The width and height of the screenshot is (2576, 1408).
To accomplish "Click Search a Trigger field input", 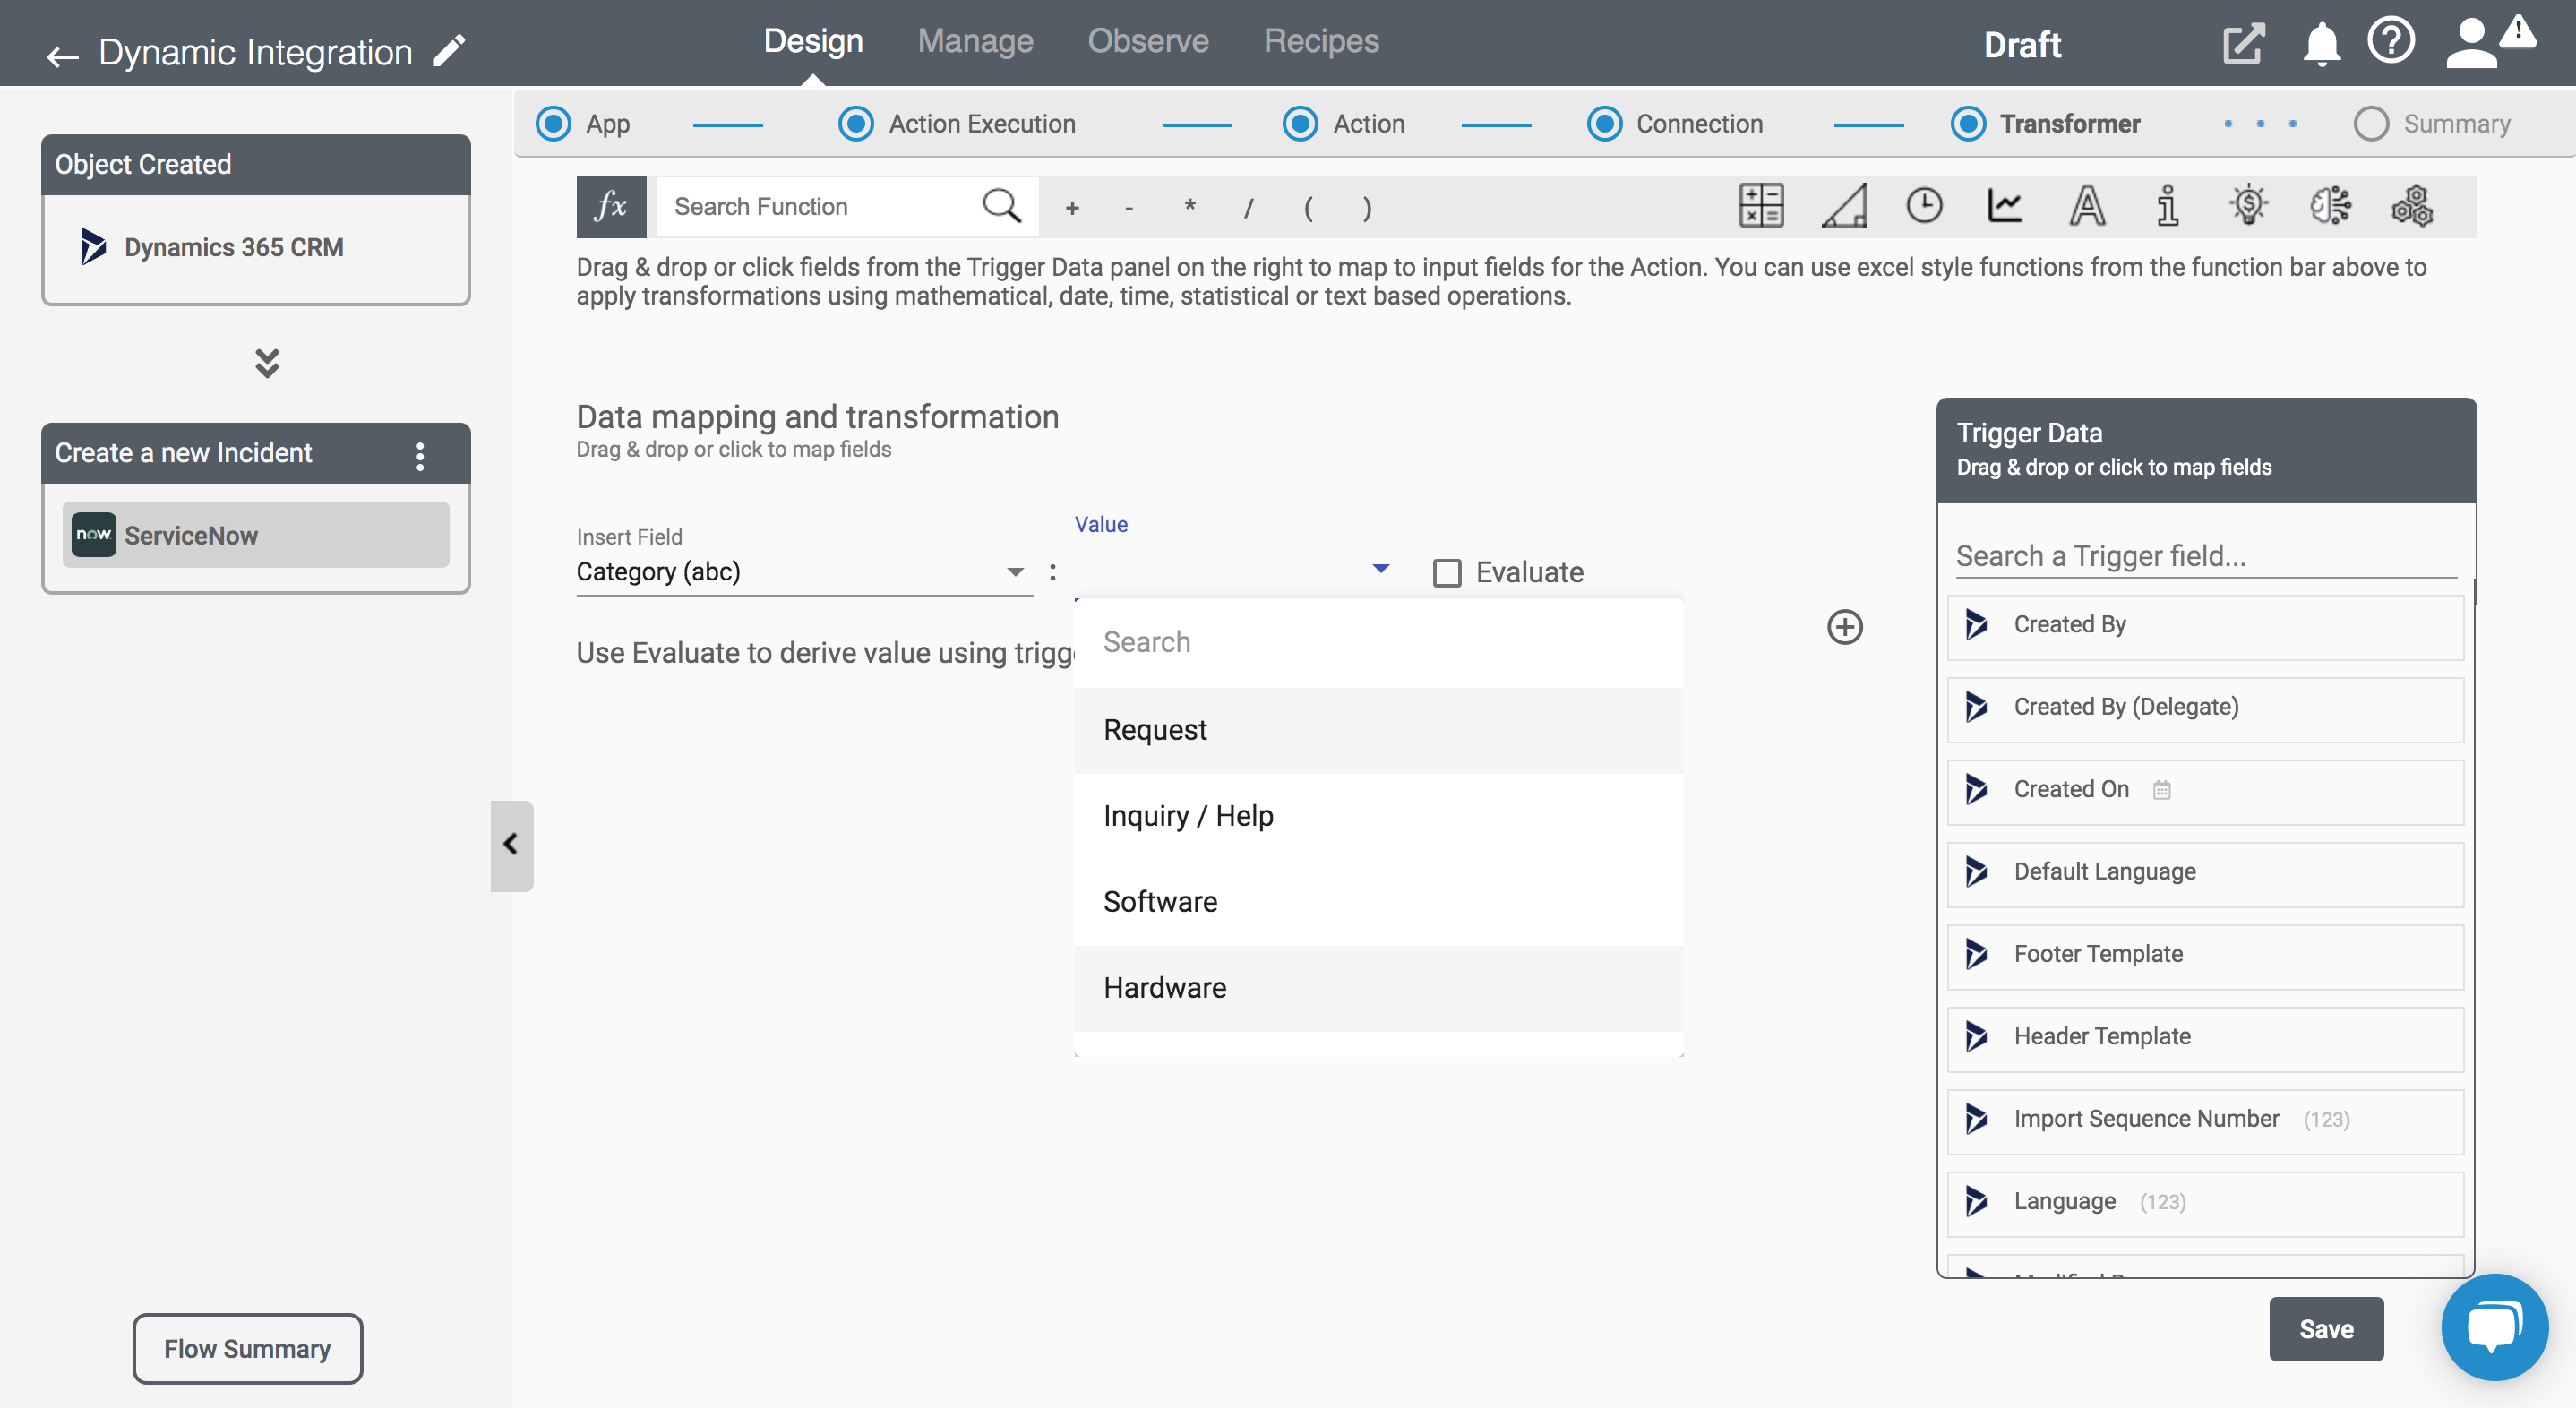I will (2205, 556).
